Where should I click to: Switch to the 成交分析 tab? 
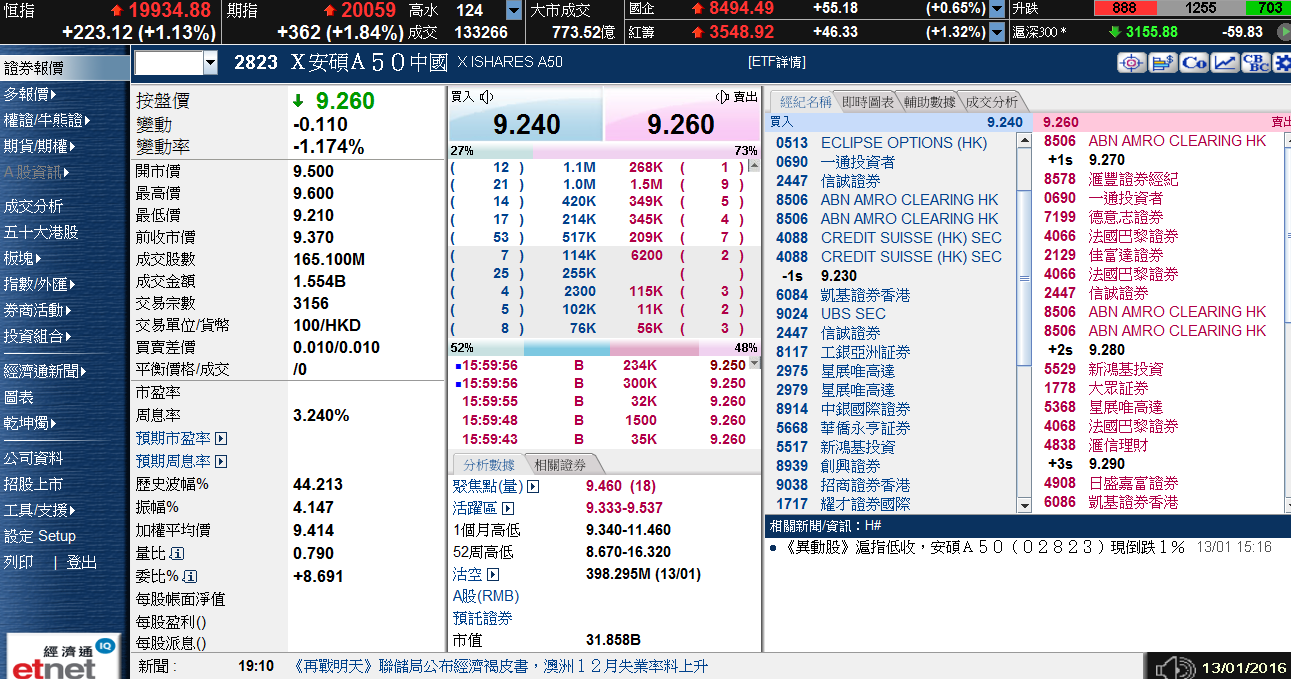(x=991, y=102)
